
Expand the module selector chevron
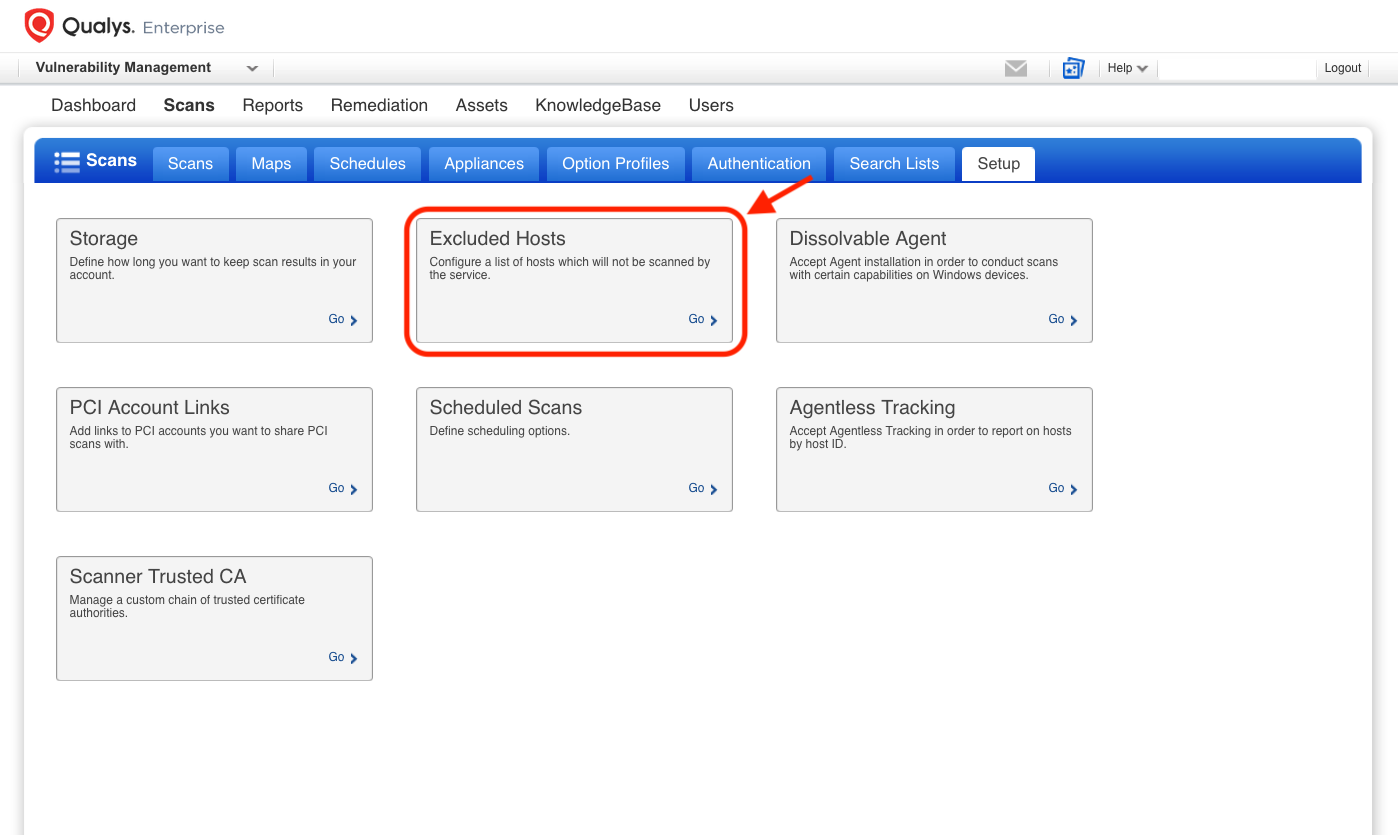[x=252, y=68]
